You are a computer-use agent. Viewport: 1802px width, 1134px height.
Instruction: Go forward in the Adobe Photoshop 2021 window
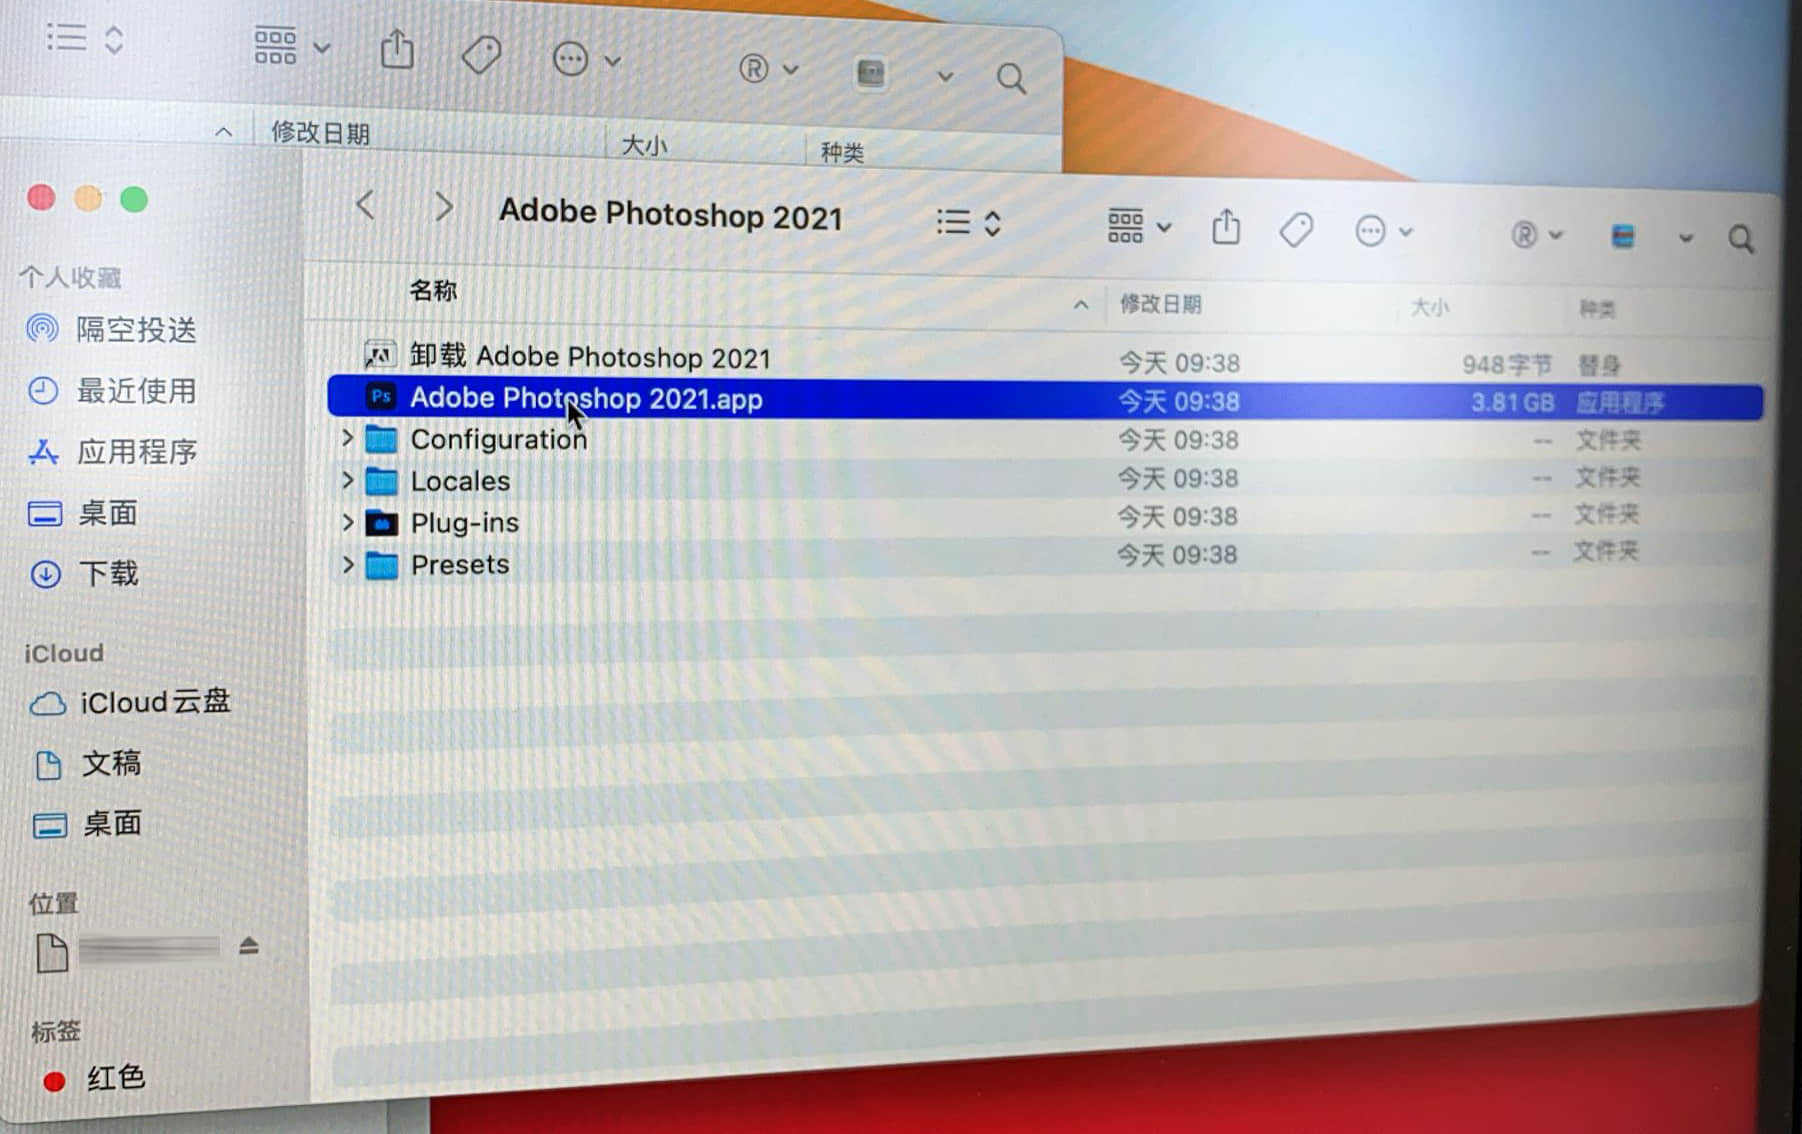tap(443, 207)
